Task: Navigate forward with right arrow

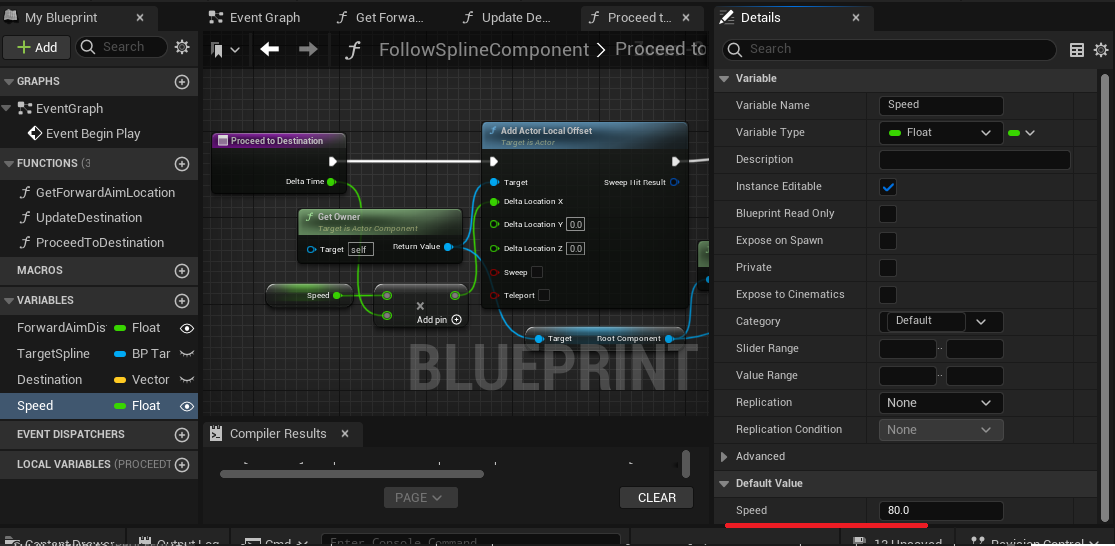Action: click(x=308, y=49)
